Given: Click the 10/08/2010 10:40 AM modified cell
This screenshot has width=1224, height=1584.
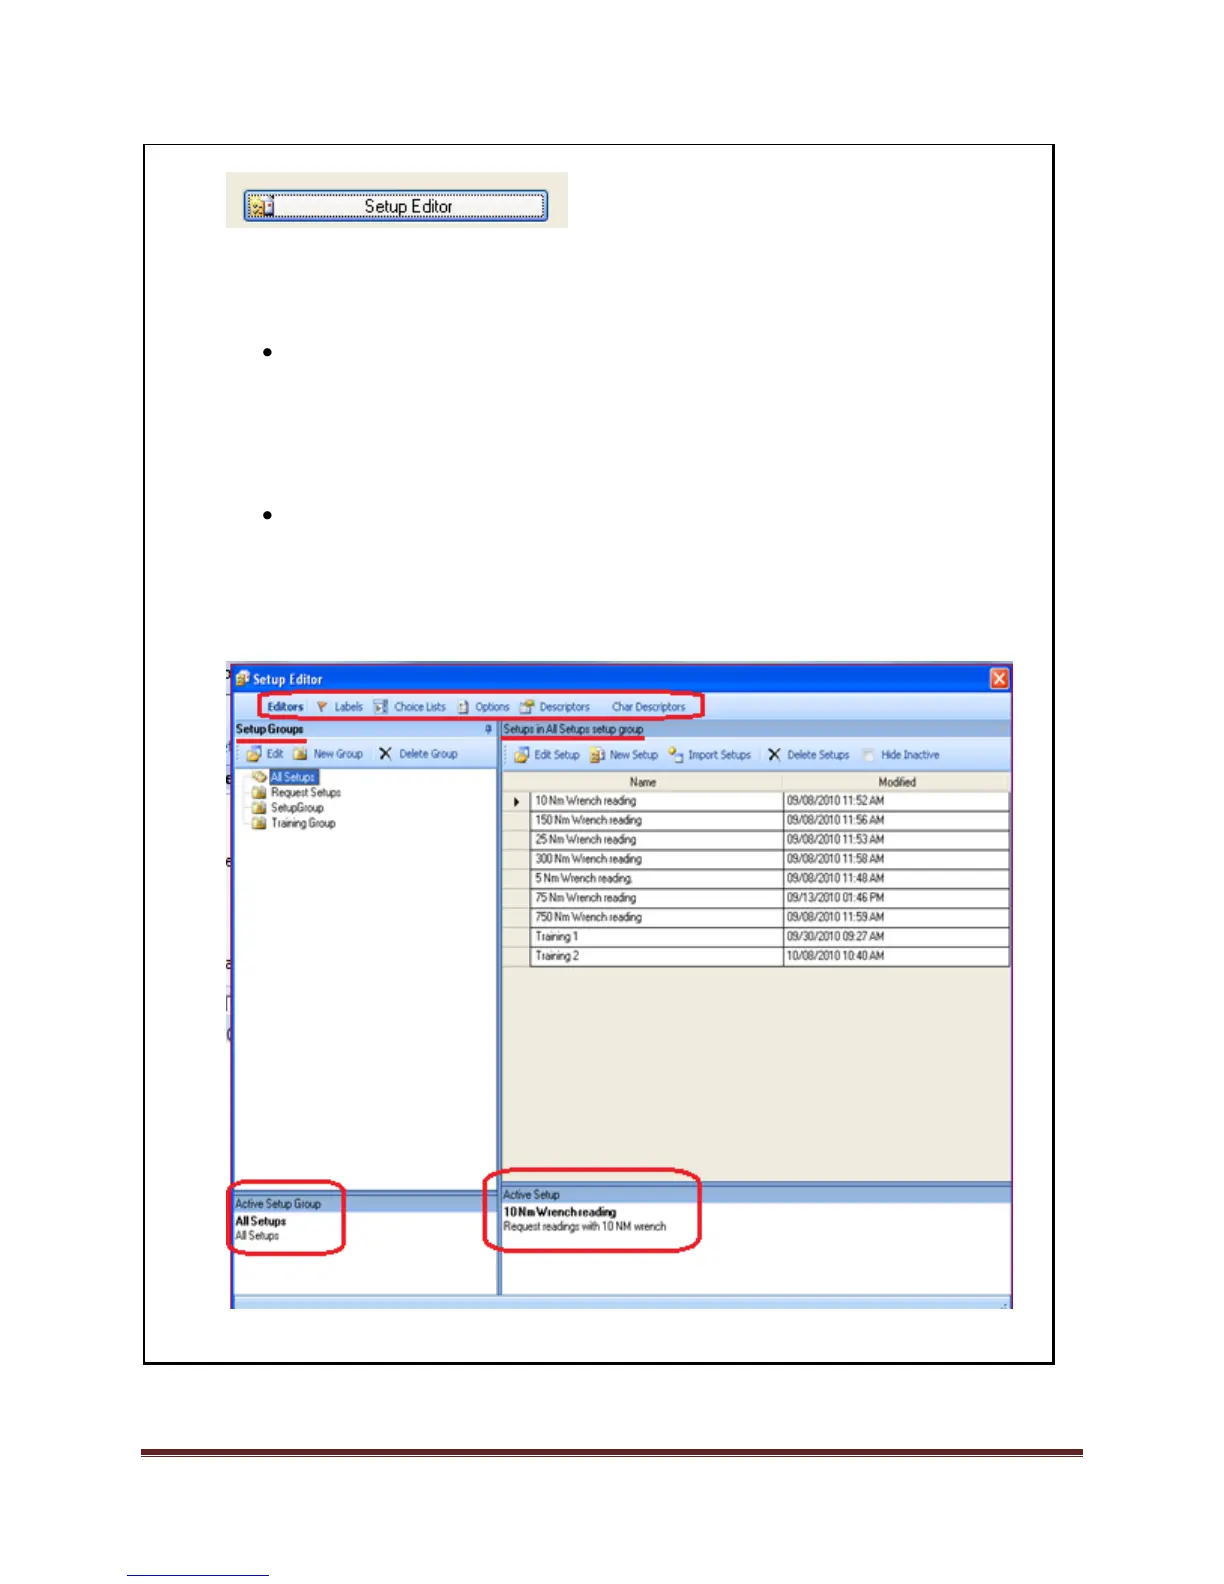Looking at the screenshot, I should [896, 956].
